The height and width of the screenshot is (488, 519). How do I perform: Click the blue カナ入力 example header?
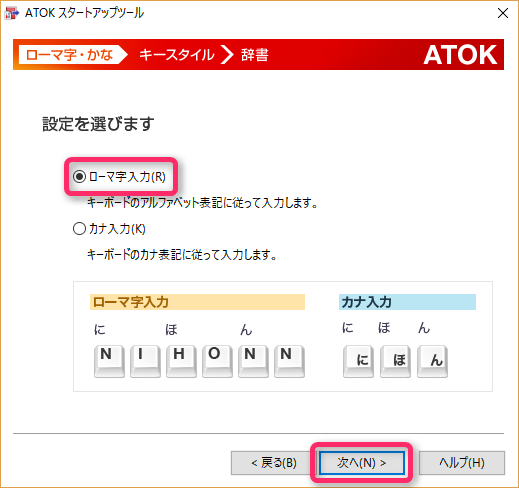click(x=407, y=302)
